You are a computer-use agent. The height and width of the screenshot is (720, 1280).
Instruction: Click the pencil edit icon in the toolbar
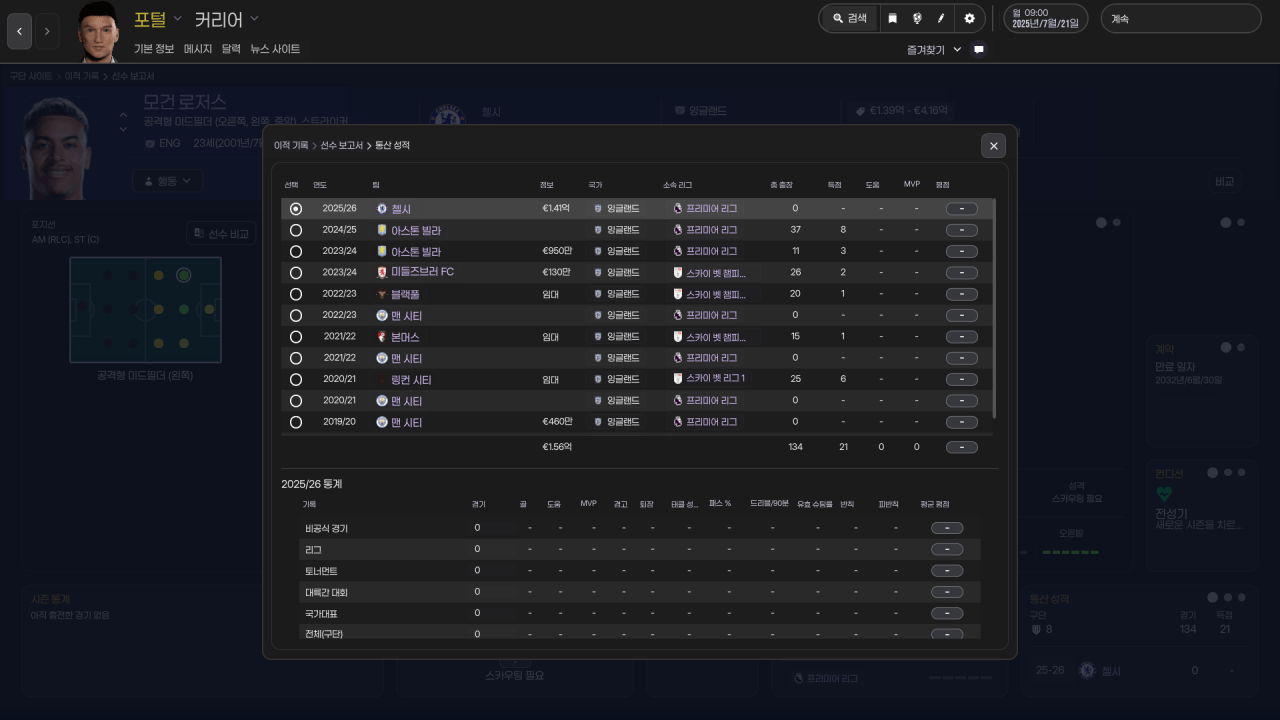tap(941, 18)
